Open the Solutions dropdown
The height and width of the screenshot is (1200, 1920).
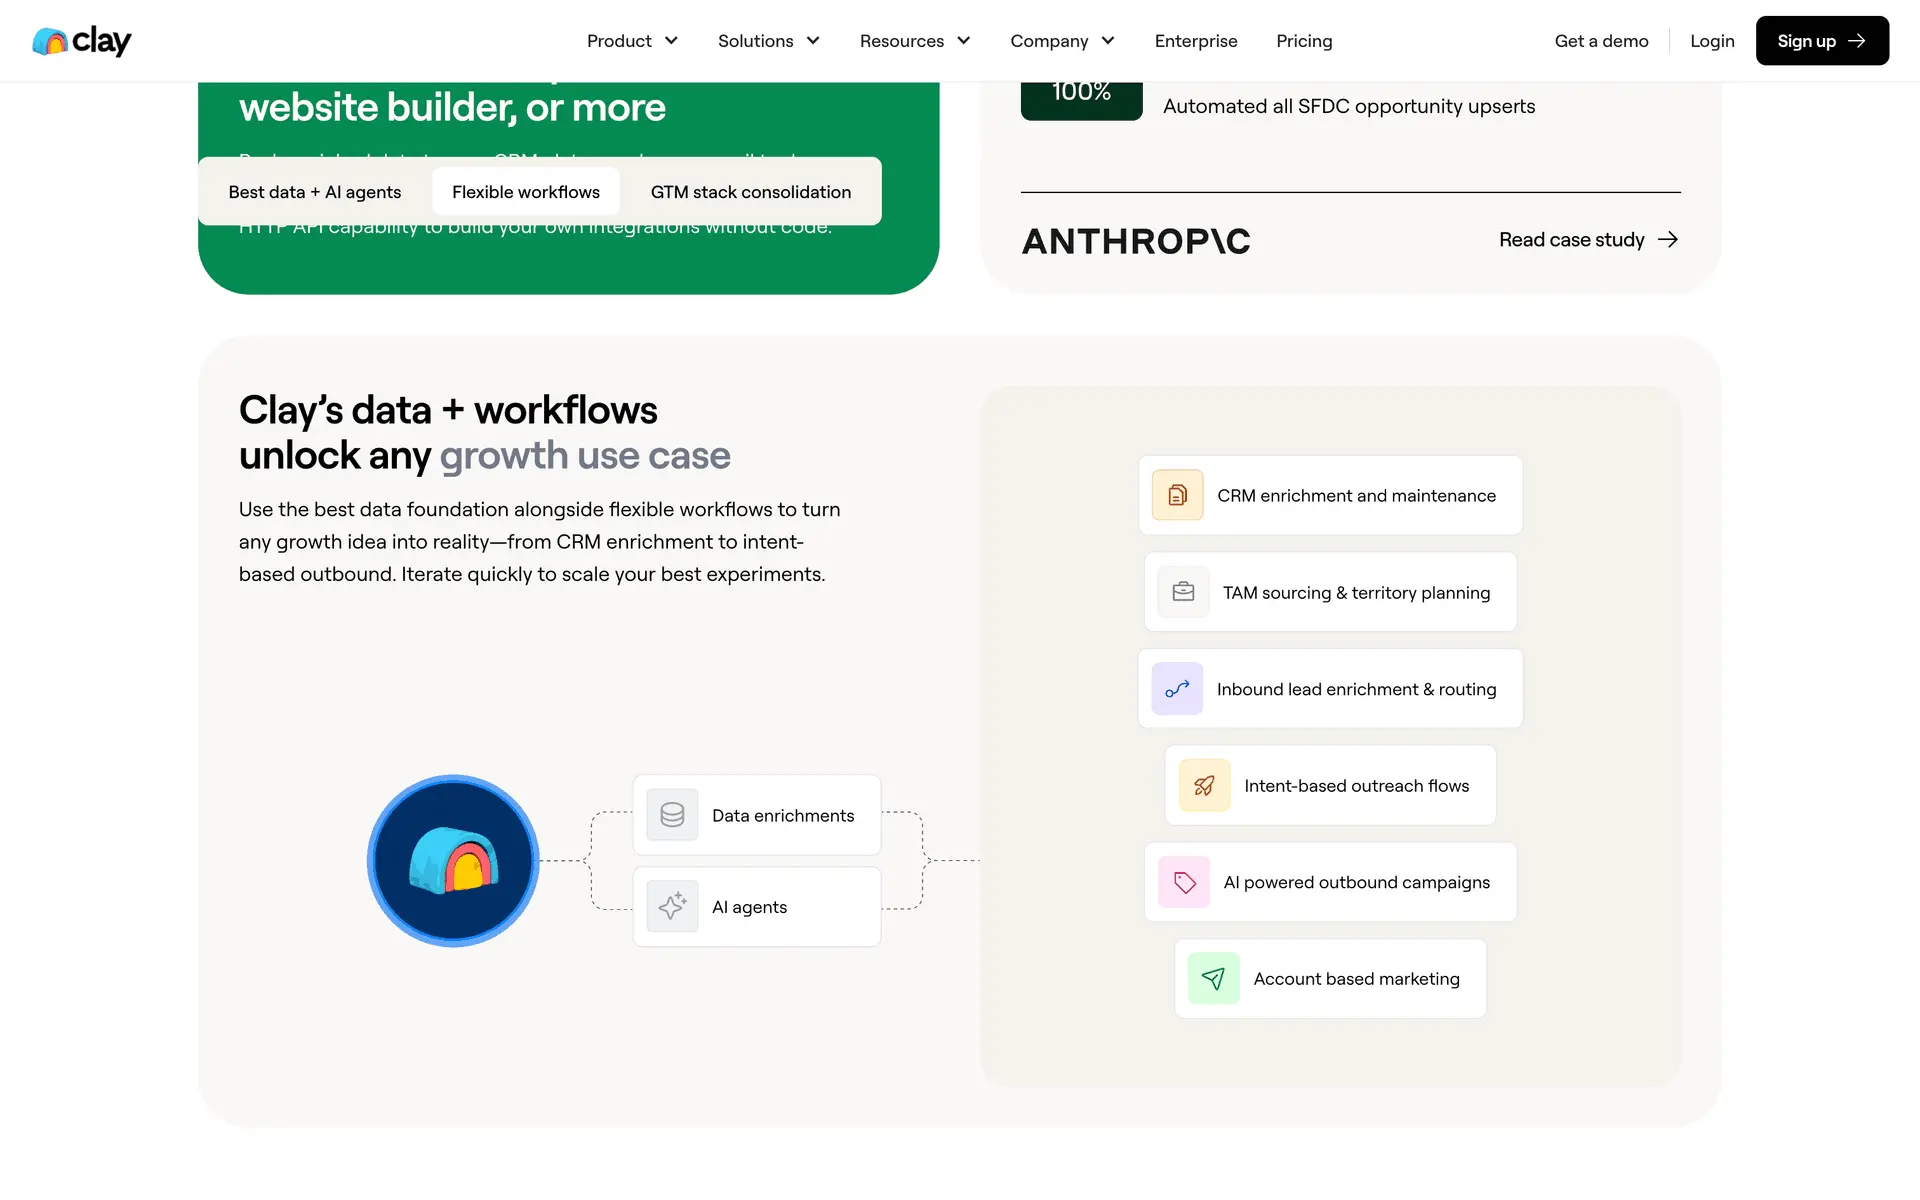[768, 41]
